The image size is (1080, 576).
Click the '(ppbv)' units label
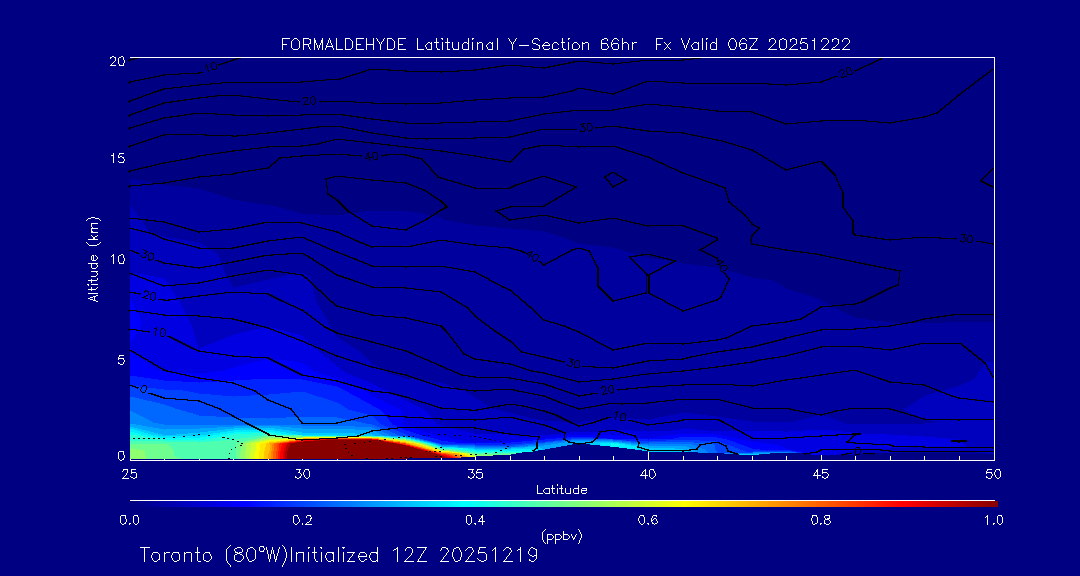(561, 536)
